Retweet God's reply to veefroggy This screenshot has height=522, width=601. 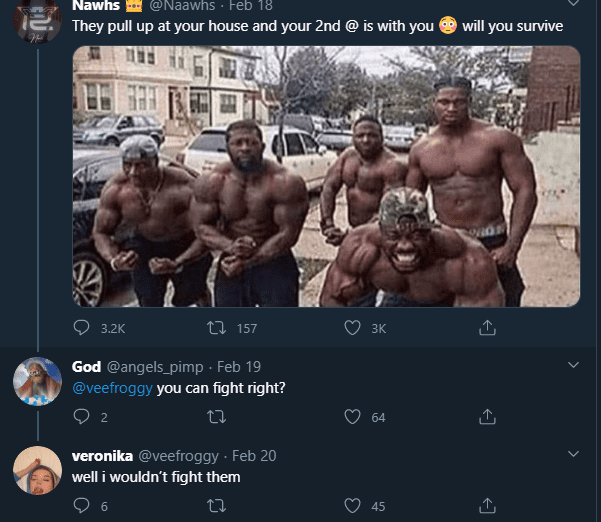[217, 417]
